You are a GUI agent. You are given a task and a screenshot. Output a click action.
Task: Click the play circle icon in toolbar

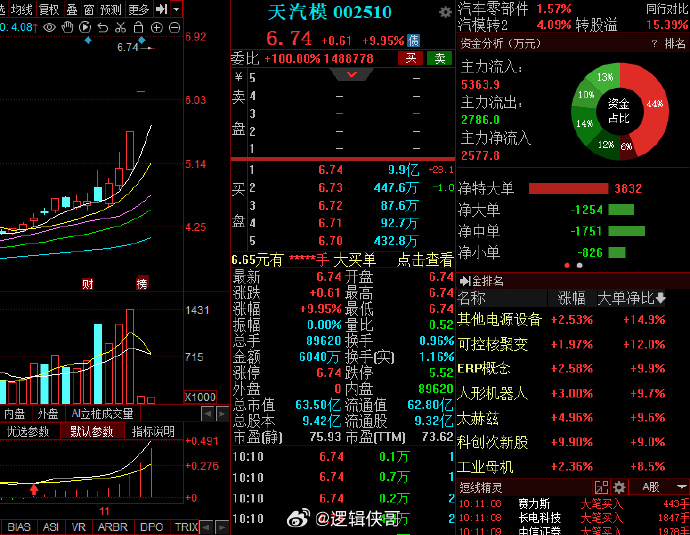click(84, 25)
